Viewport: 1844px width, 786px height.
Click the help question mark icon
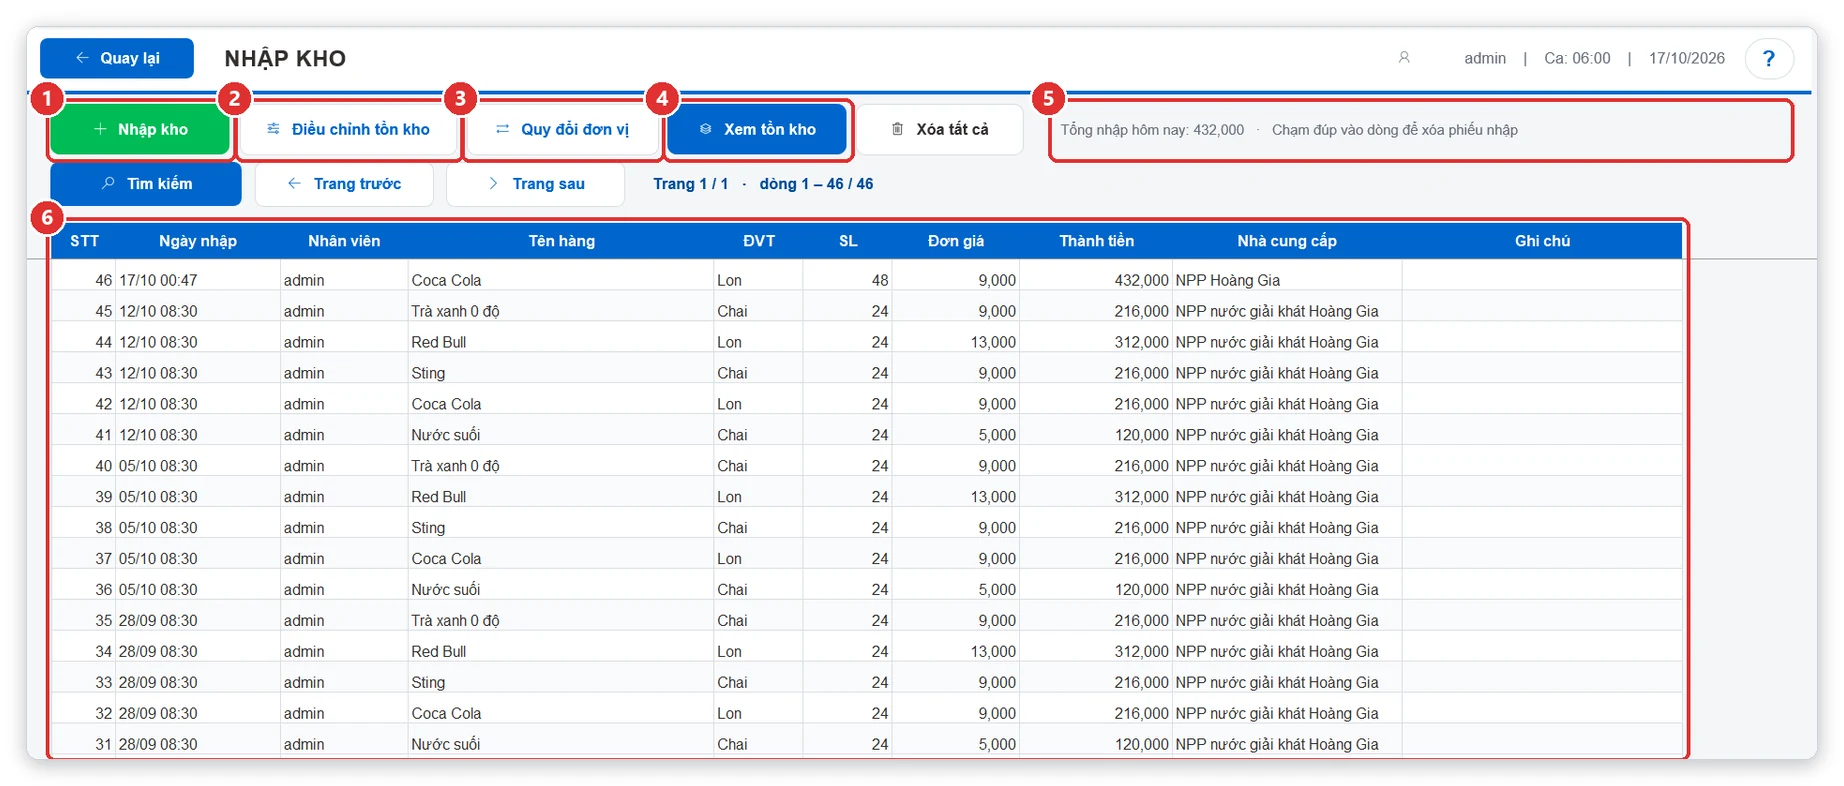1768,59
